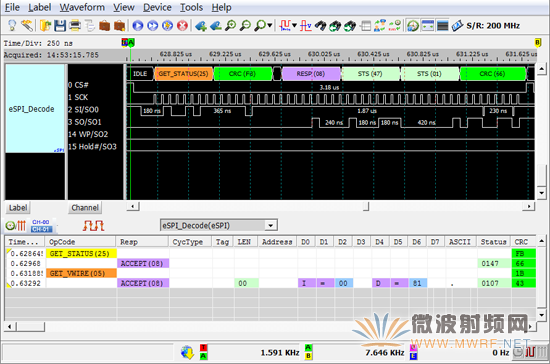Open the Waveform menu
Viewport: 550px width, 364px height.
pyautogui.click(x=82, y=7)
